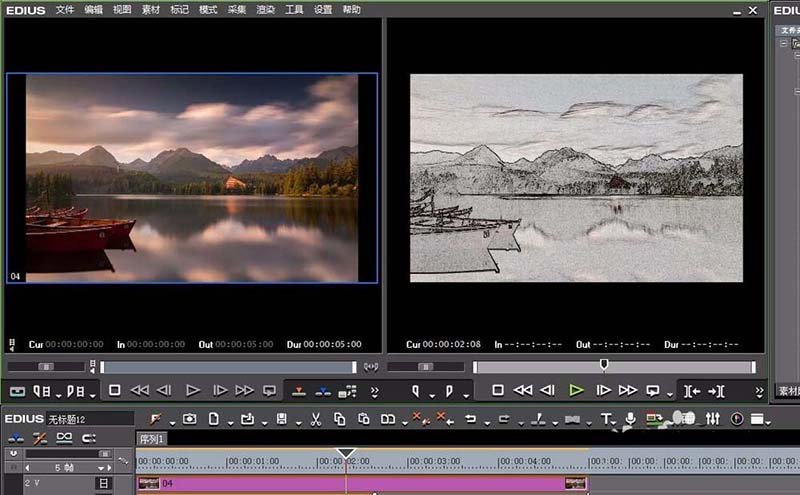The height and width of the screenshot is (495, 800).
Task: Toggle loop playback in recorder player
Action: pos(653,391)
